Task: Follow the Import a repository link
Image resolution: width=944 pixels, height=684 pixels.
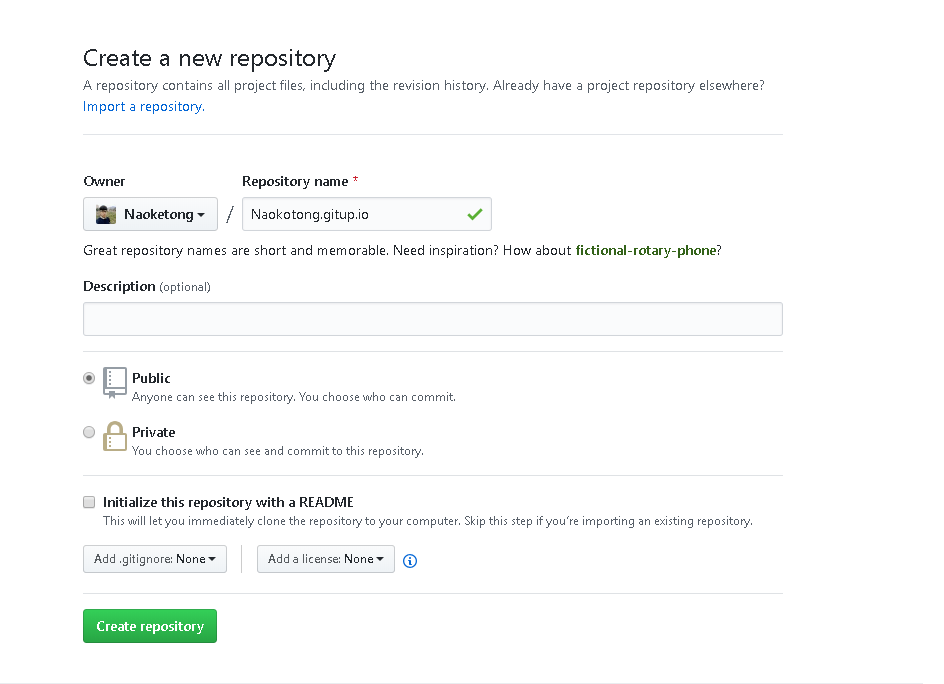Action: [x=142, y=106]
